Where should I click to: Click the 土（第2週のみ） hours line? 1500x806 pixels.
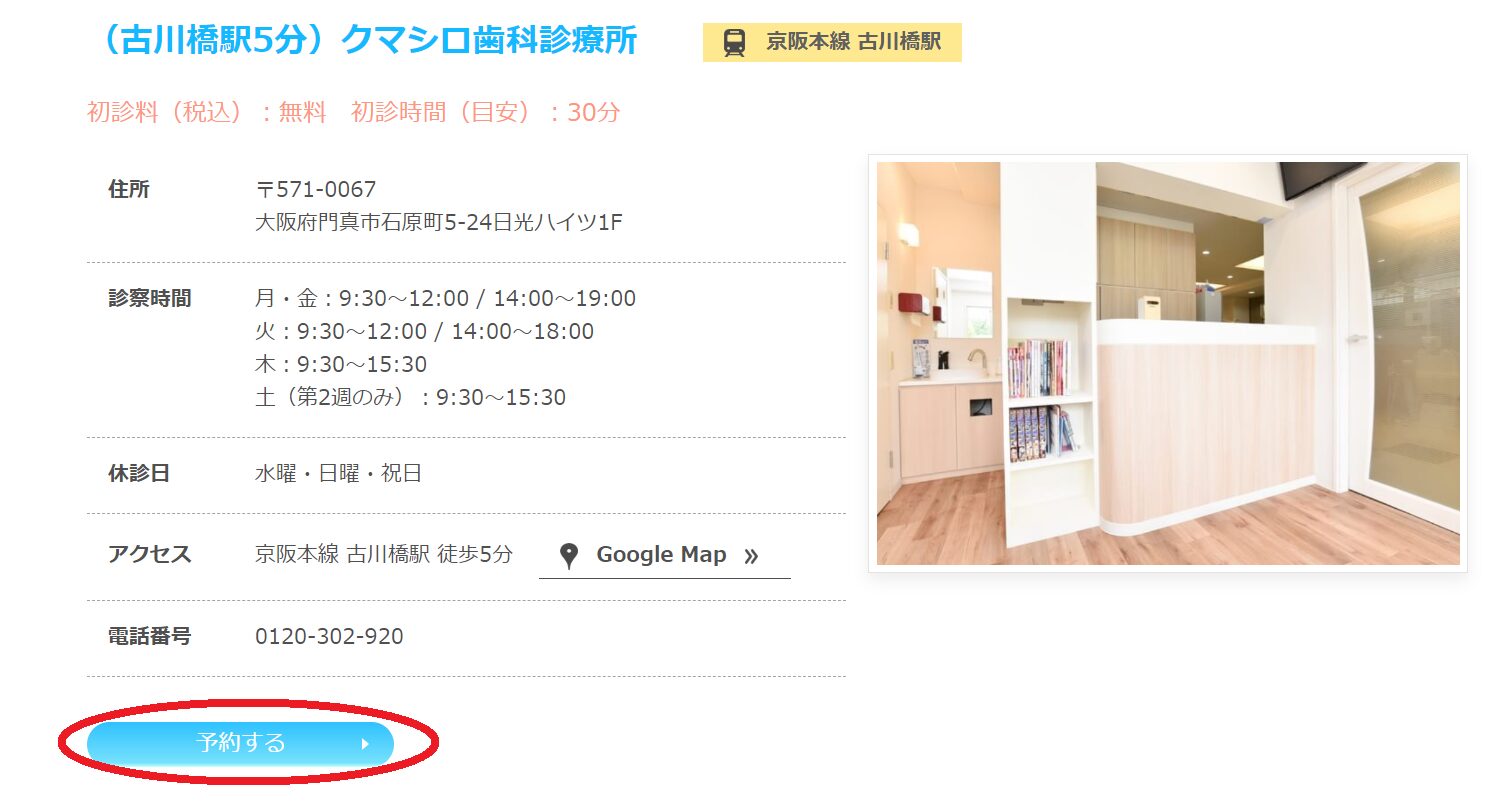(x=410, y=397)
